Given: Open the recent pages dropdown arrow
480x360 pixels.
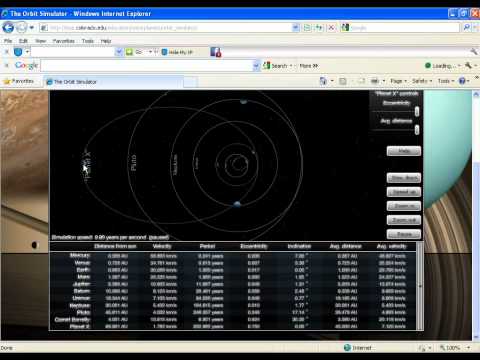Looking at the screenshot, I should 32,28.
